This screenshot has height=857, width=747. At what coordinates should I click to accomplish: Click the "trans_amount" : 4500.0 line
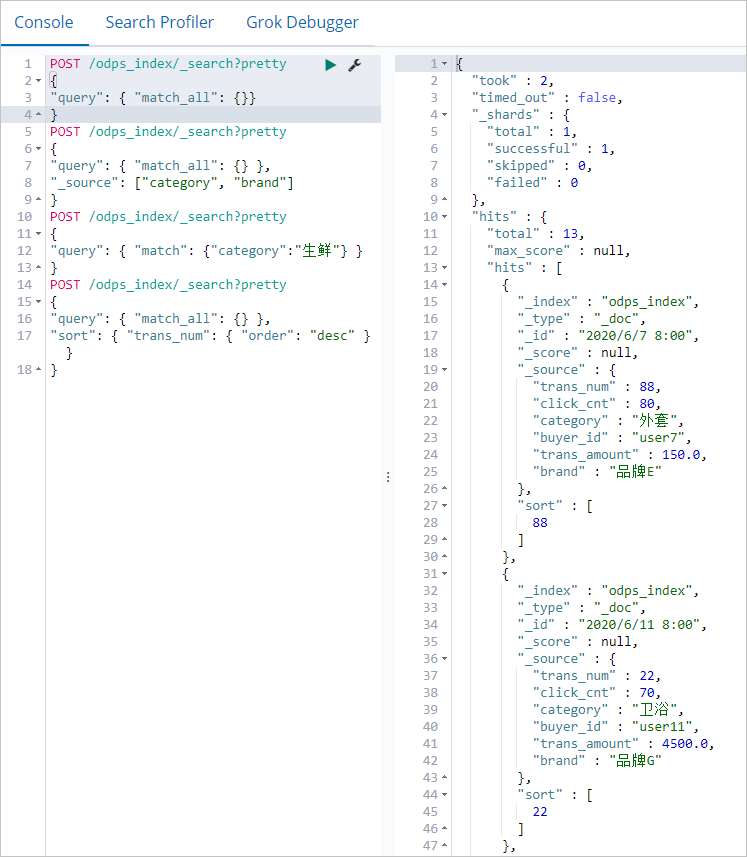624,744
